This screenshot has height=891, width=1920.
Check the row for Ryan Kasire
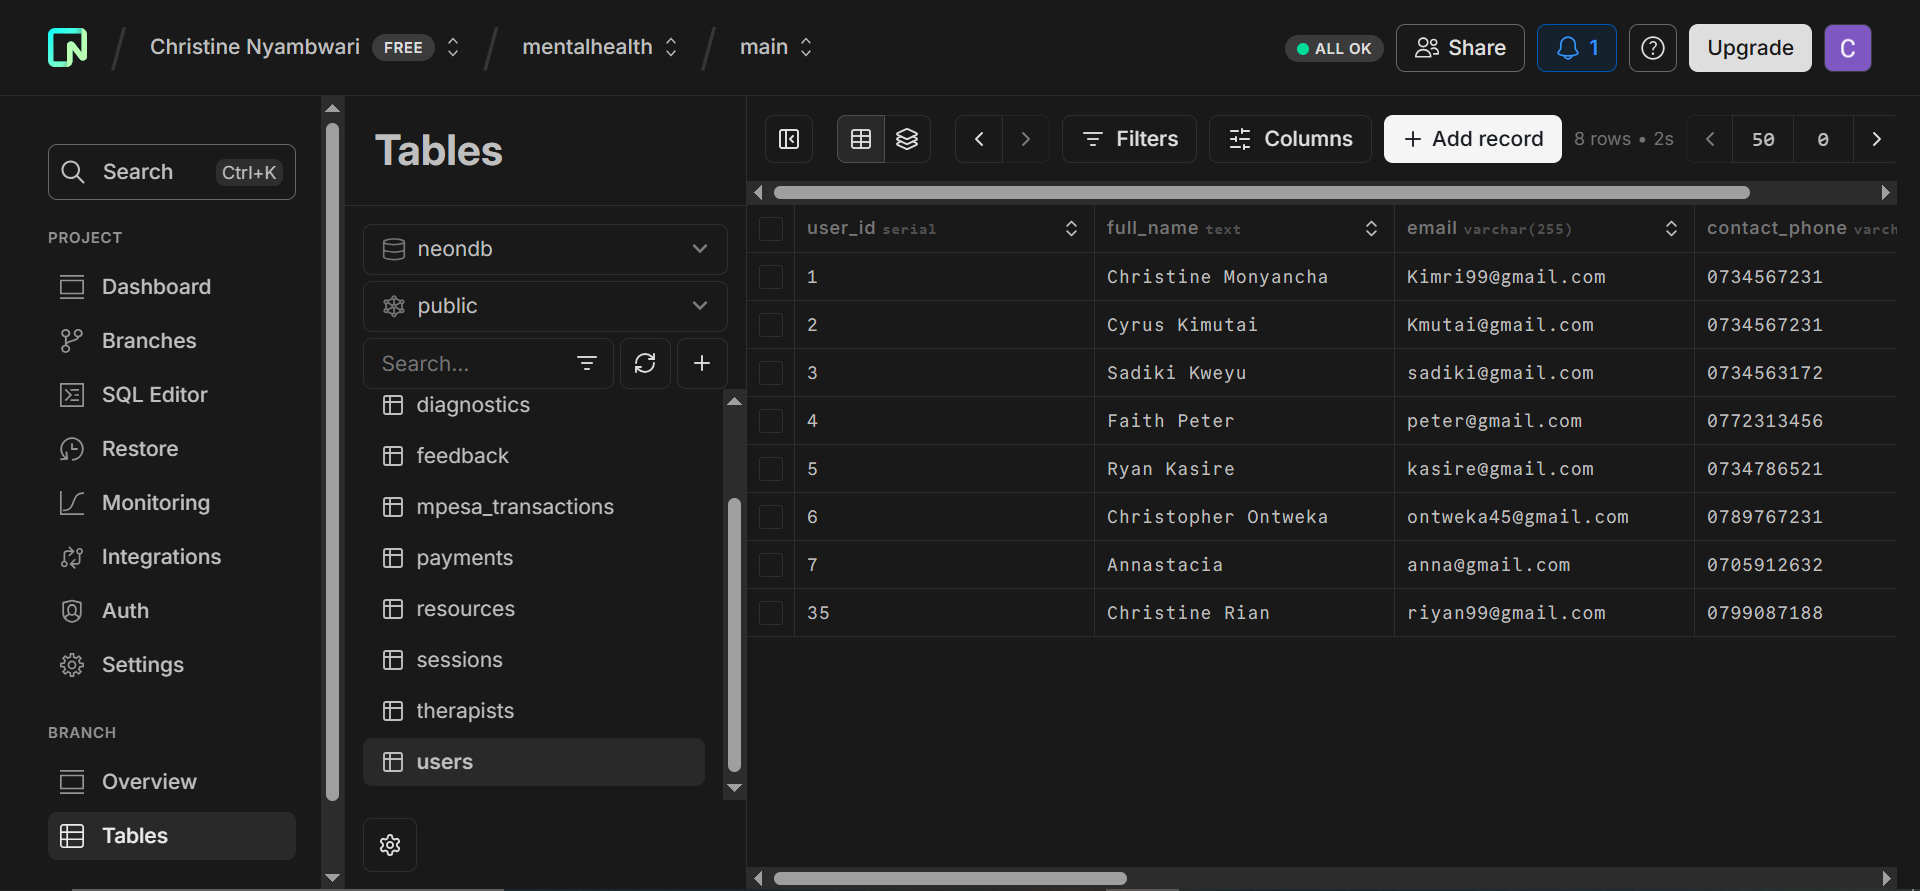pyautogui.click(x=771, y=469)
